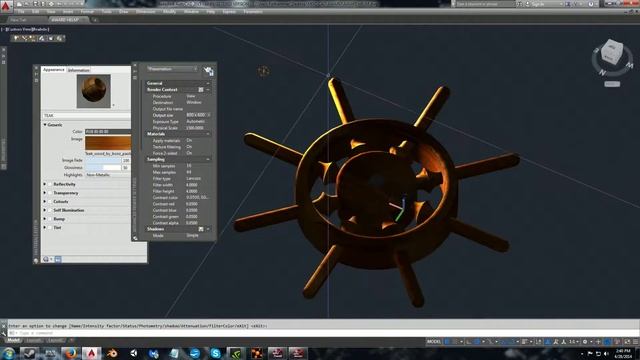The width and height of the screenshot is (640, 360).
Task: Open the Modify menu
Action: tap(169, 12)
